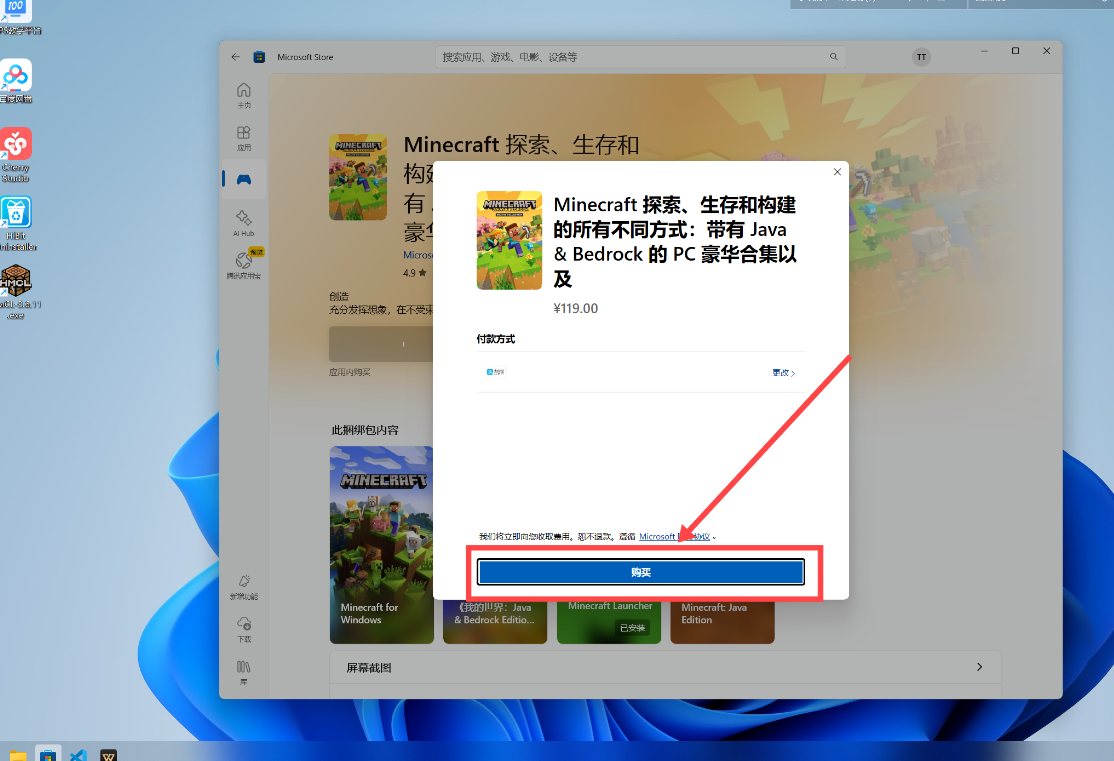Open the Minecraft for Windows bundle card
This screenshot has height=761, width=1114.
(x=382, y=545)
